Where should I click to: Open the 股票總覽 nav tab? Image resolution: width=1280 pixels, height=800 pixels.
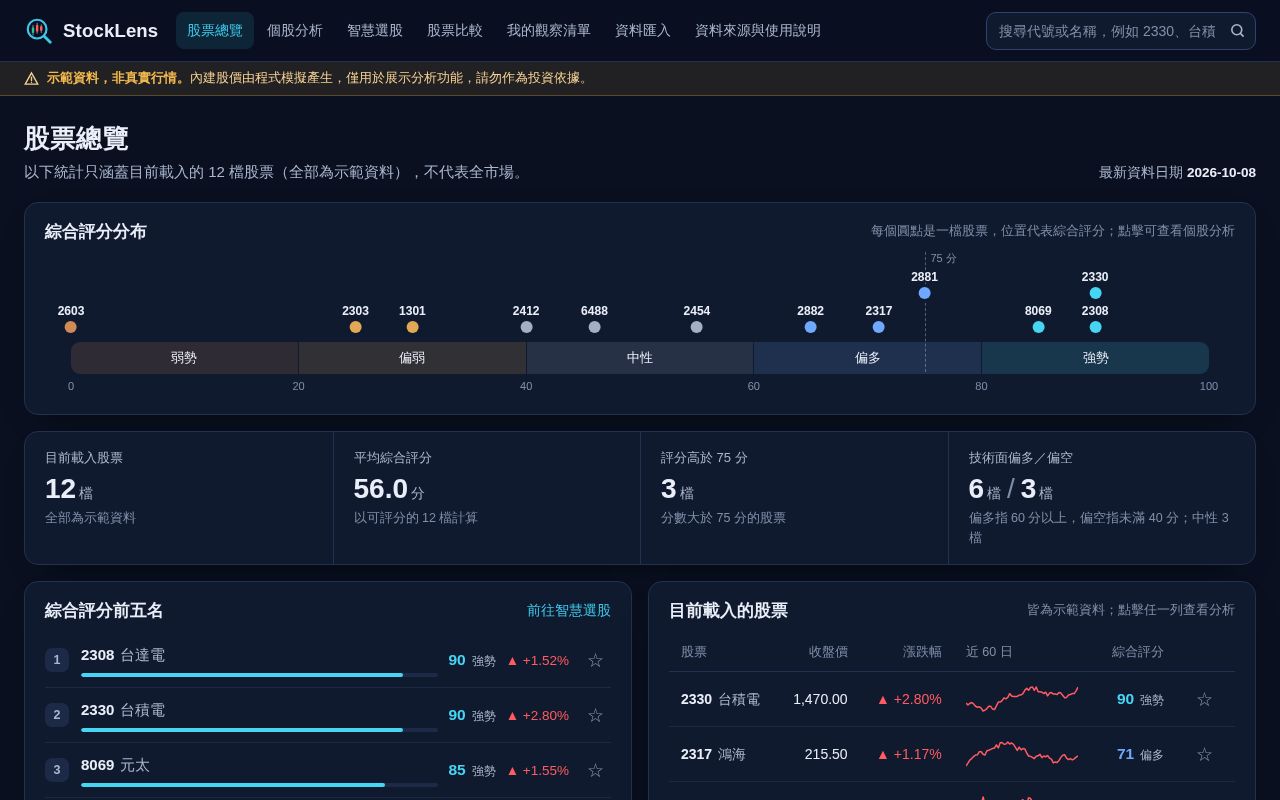(215, 31)
